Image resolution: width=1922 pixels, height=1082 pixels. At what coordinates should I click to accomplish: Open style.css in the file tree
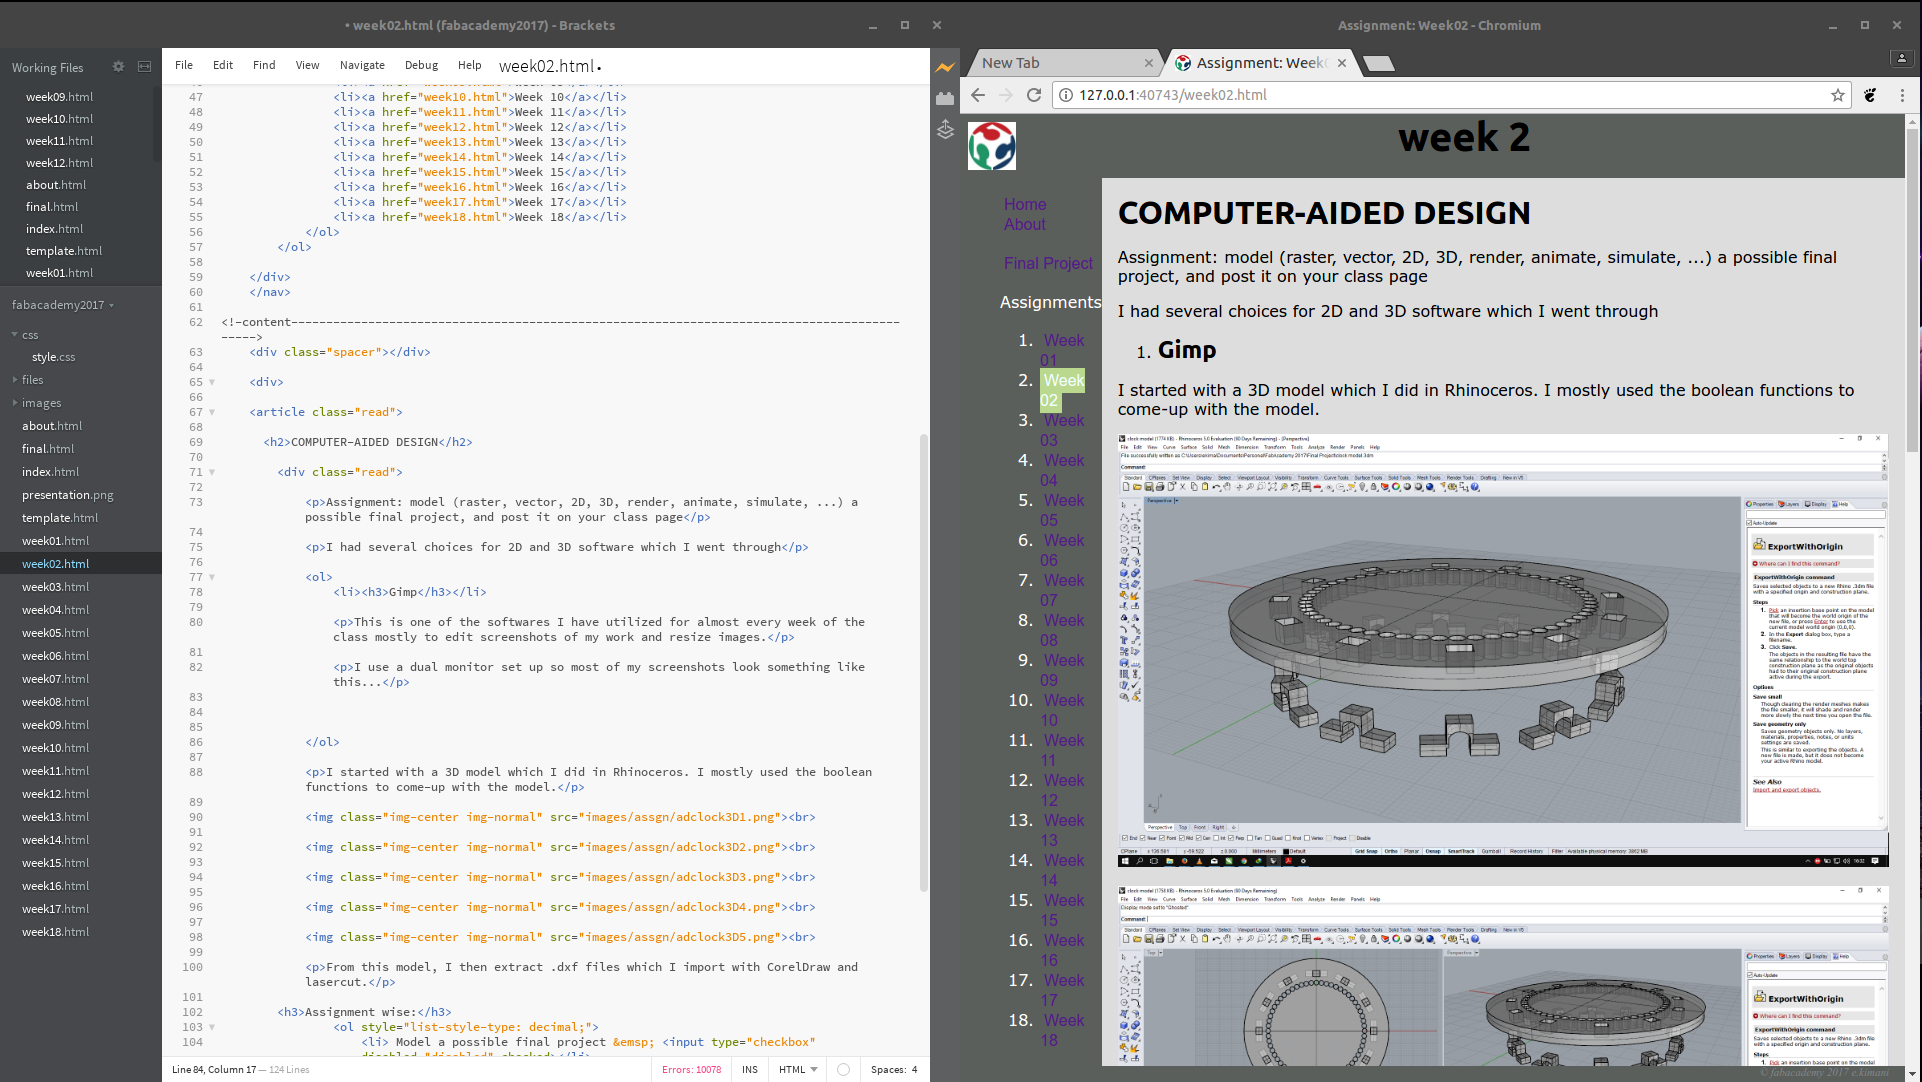pyautogui.click(x=53, y=357)
